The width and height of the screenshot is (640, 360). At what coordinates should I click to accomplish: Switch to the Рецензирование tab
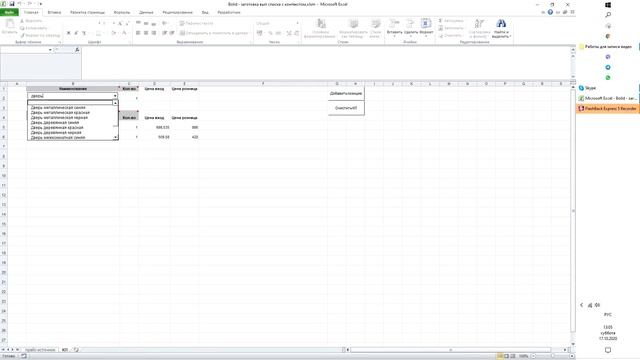[177, 12]
